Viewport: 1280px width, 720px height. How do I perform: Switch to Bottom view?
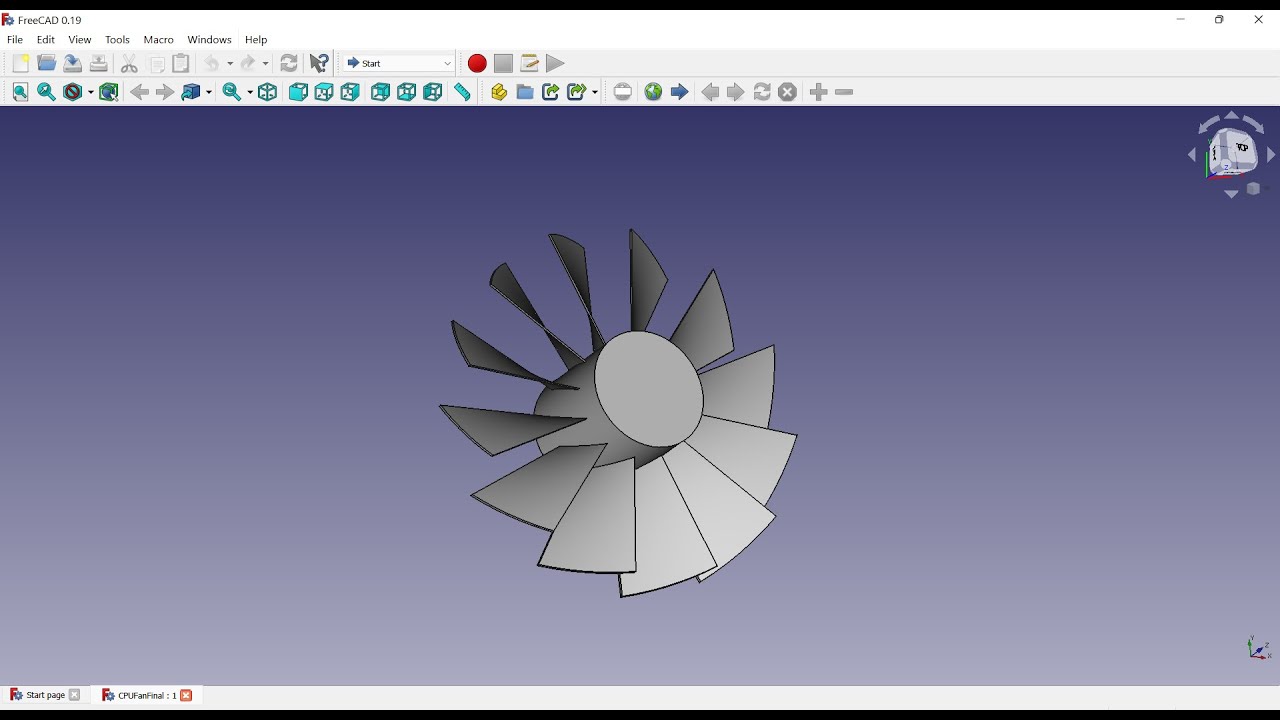coord(406,92)
